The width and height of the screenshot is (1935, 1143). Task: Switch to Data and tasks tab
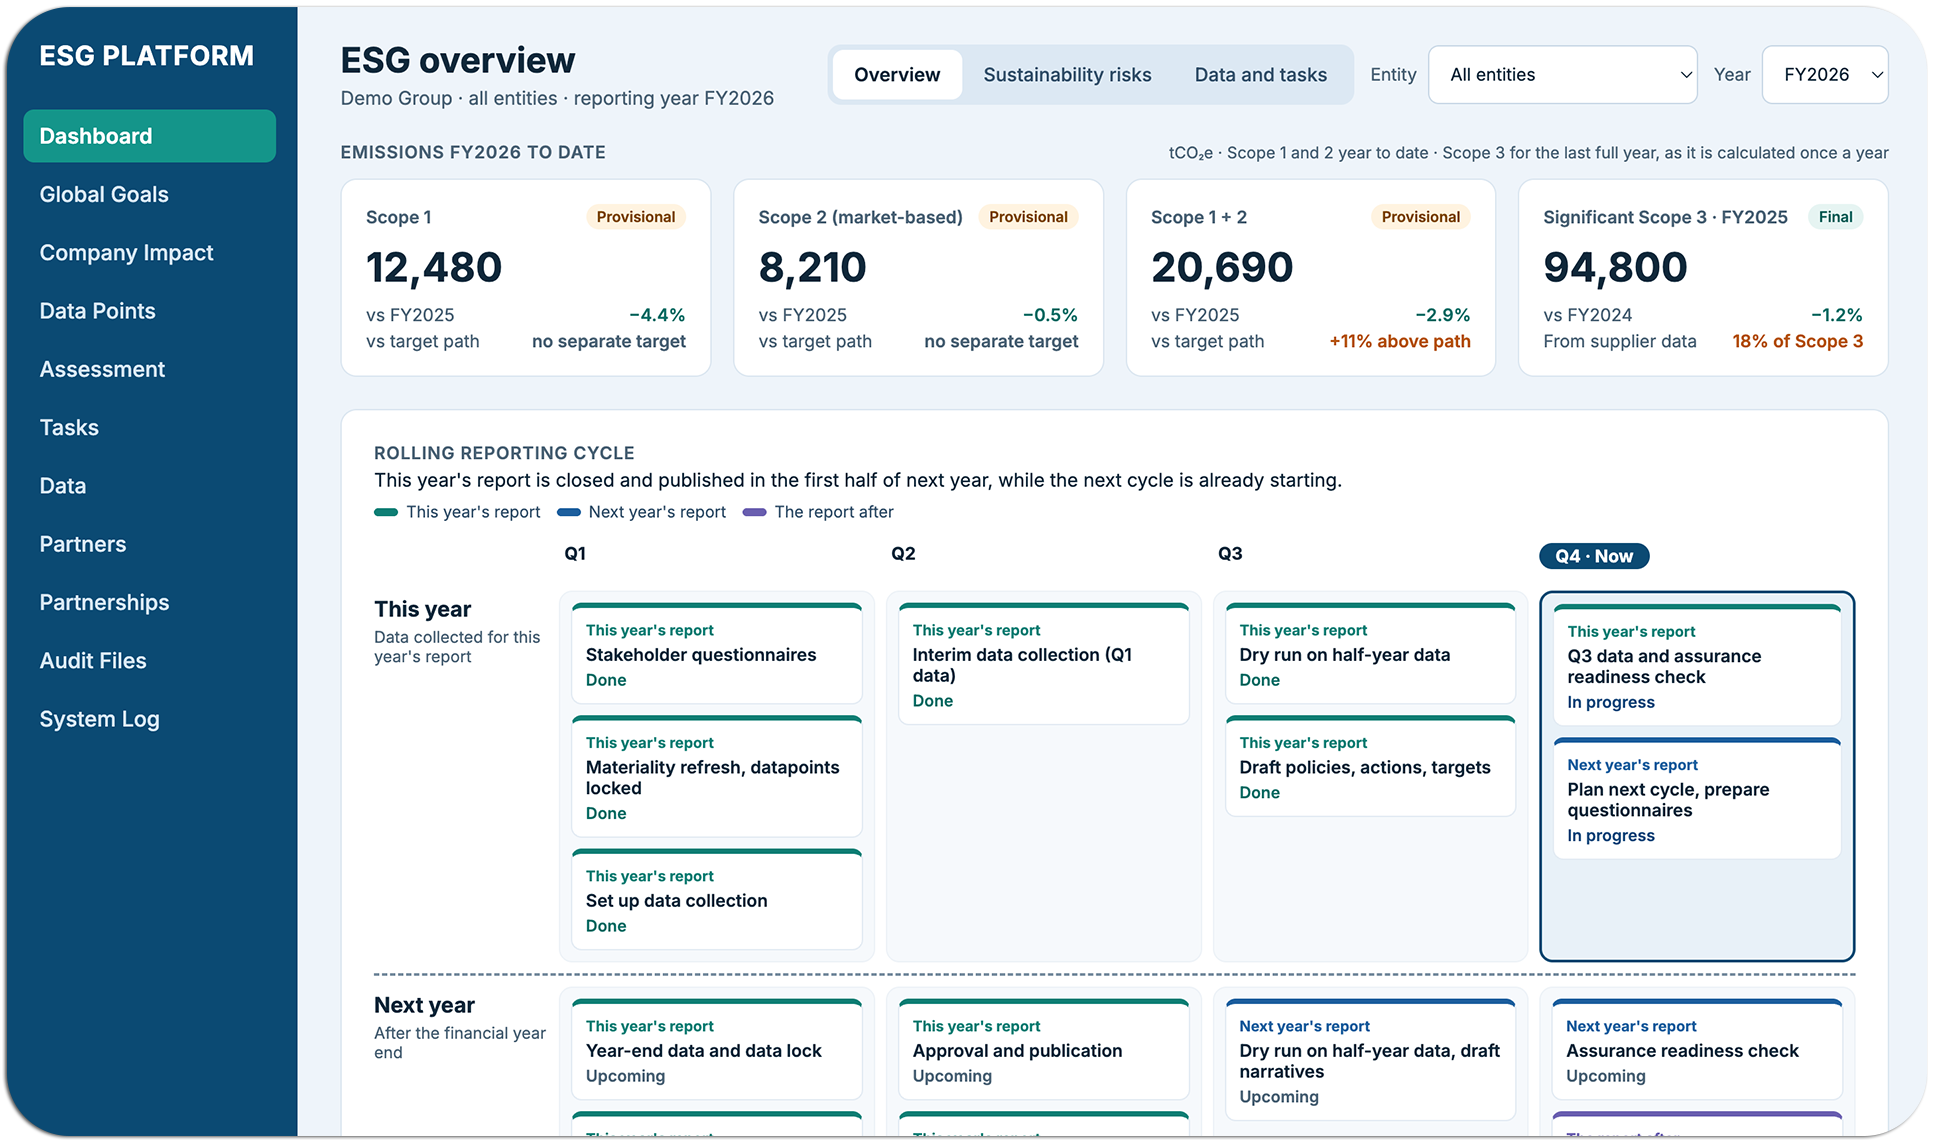click(1260, 75)
